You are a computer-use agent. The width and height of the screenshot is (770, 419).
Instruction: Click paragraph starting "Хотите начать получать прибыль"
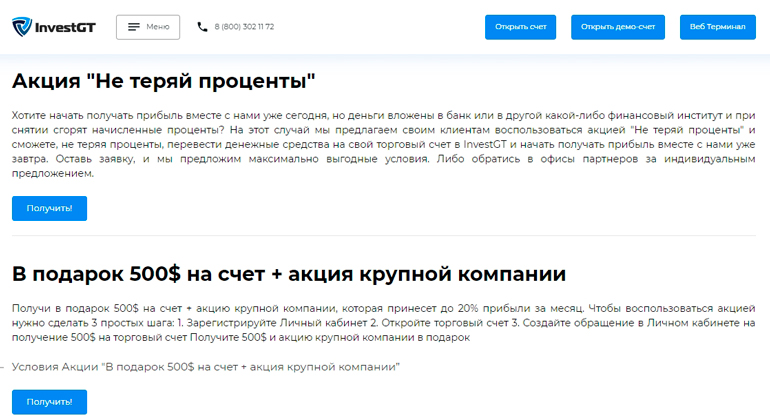point(384,144)
